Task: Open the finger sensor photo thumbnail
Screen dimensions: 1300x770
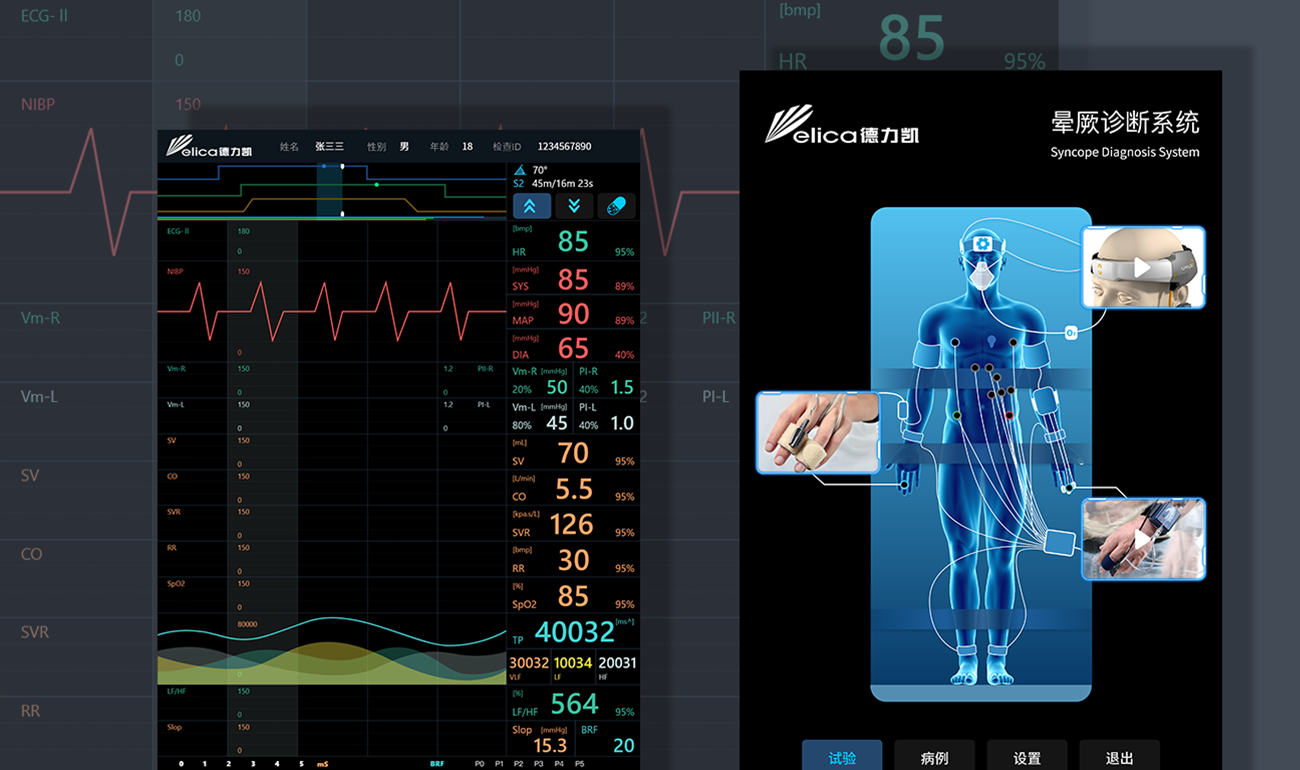Action: point(817,432)
